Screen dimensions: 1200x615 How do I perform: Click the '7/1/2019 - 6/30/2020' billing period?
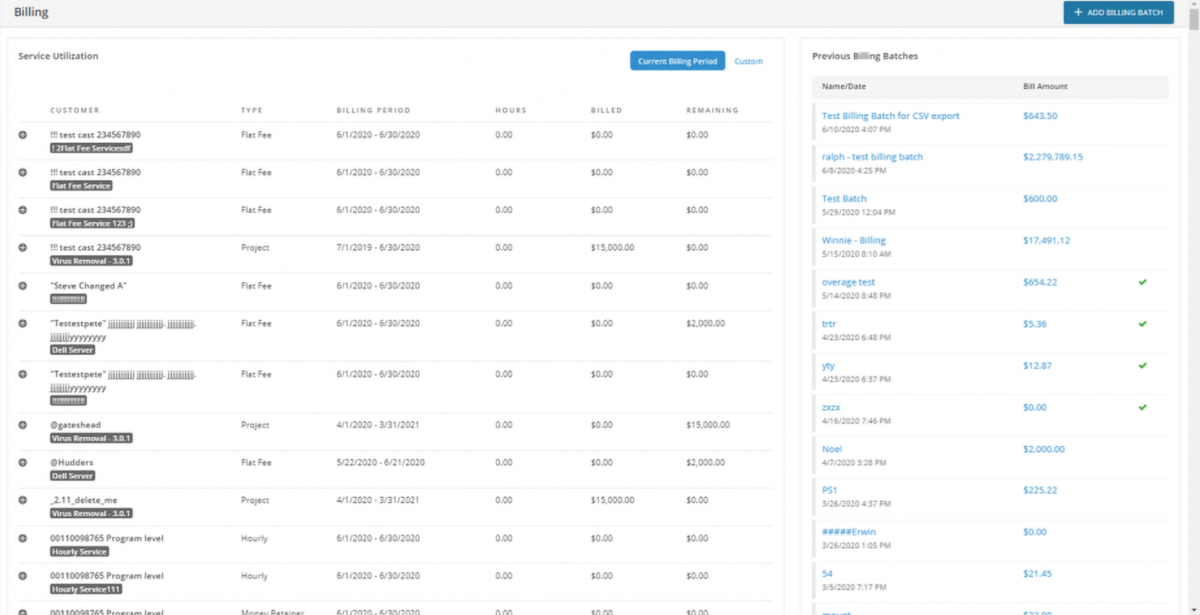(x=378, y=248)
